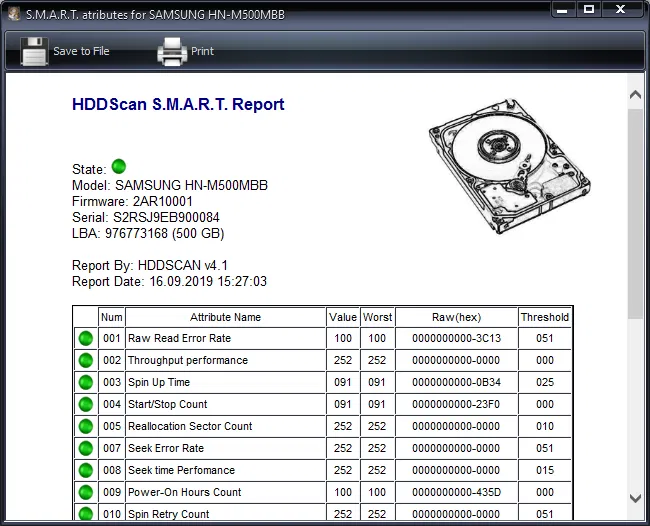The height and width of the screenshot is (526, 650).
Task: Click the HDDScan app icon in title bar
Action: coord(14,14)
